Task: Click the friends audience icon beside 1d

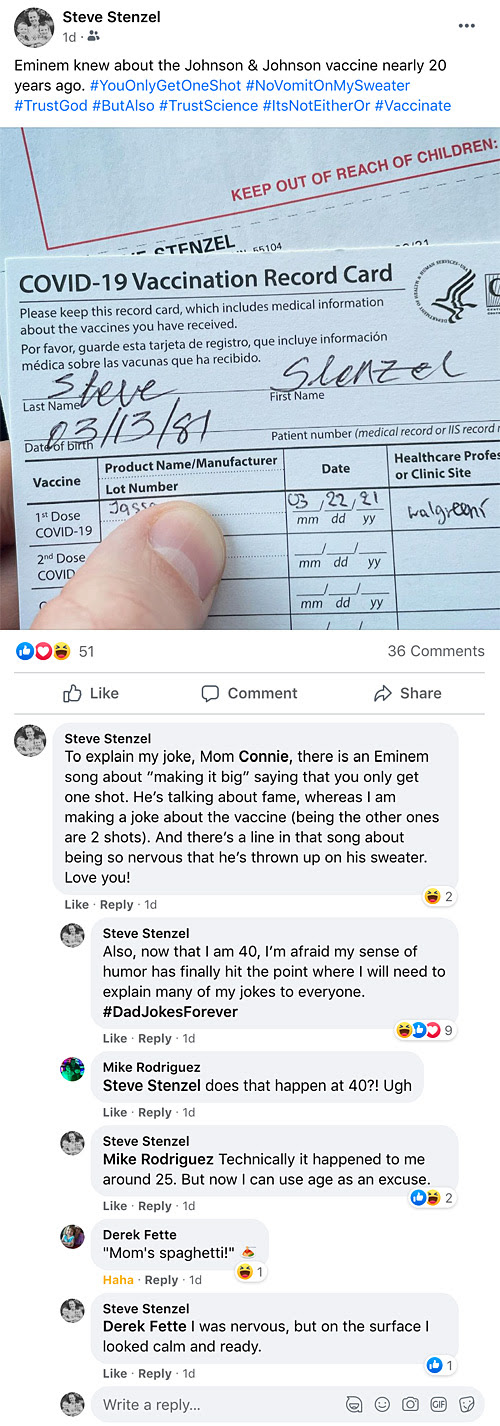Action: [94, 37]
